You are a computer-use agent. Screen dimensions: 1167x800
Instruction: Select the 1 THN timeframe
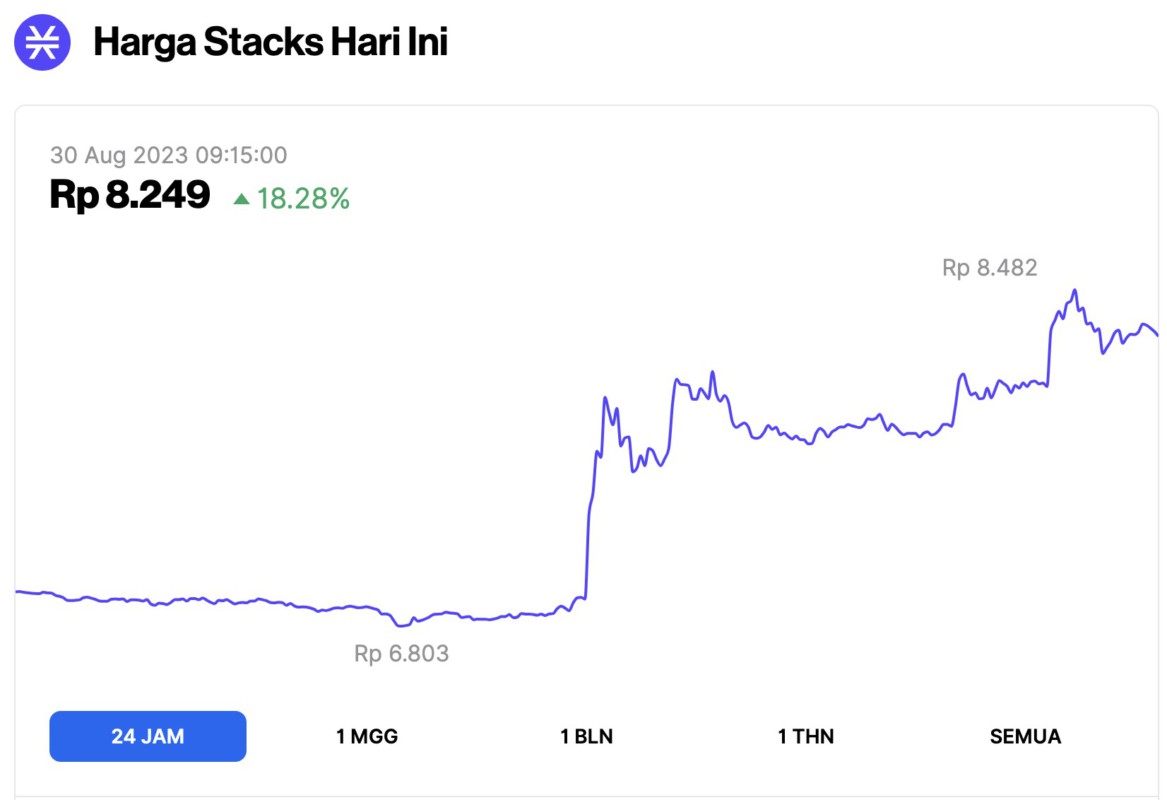click(805, 735)
